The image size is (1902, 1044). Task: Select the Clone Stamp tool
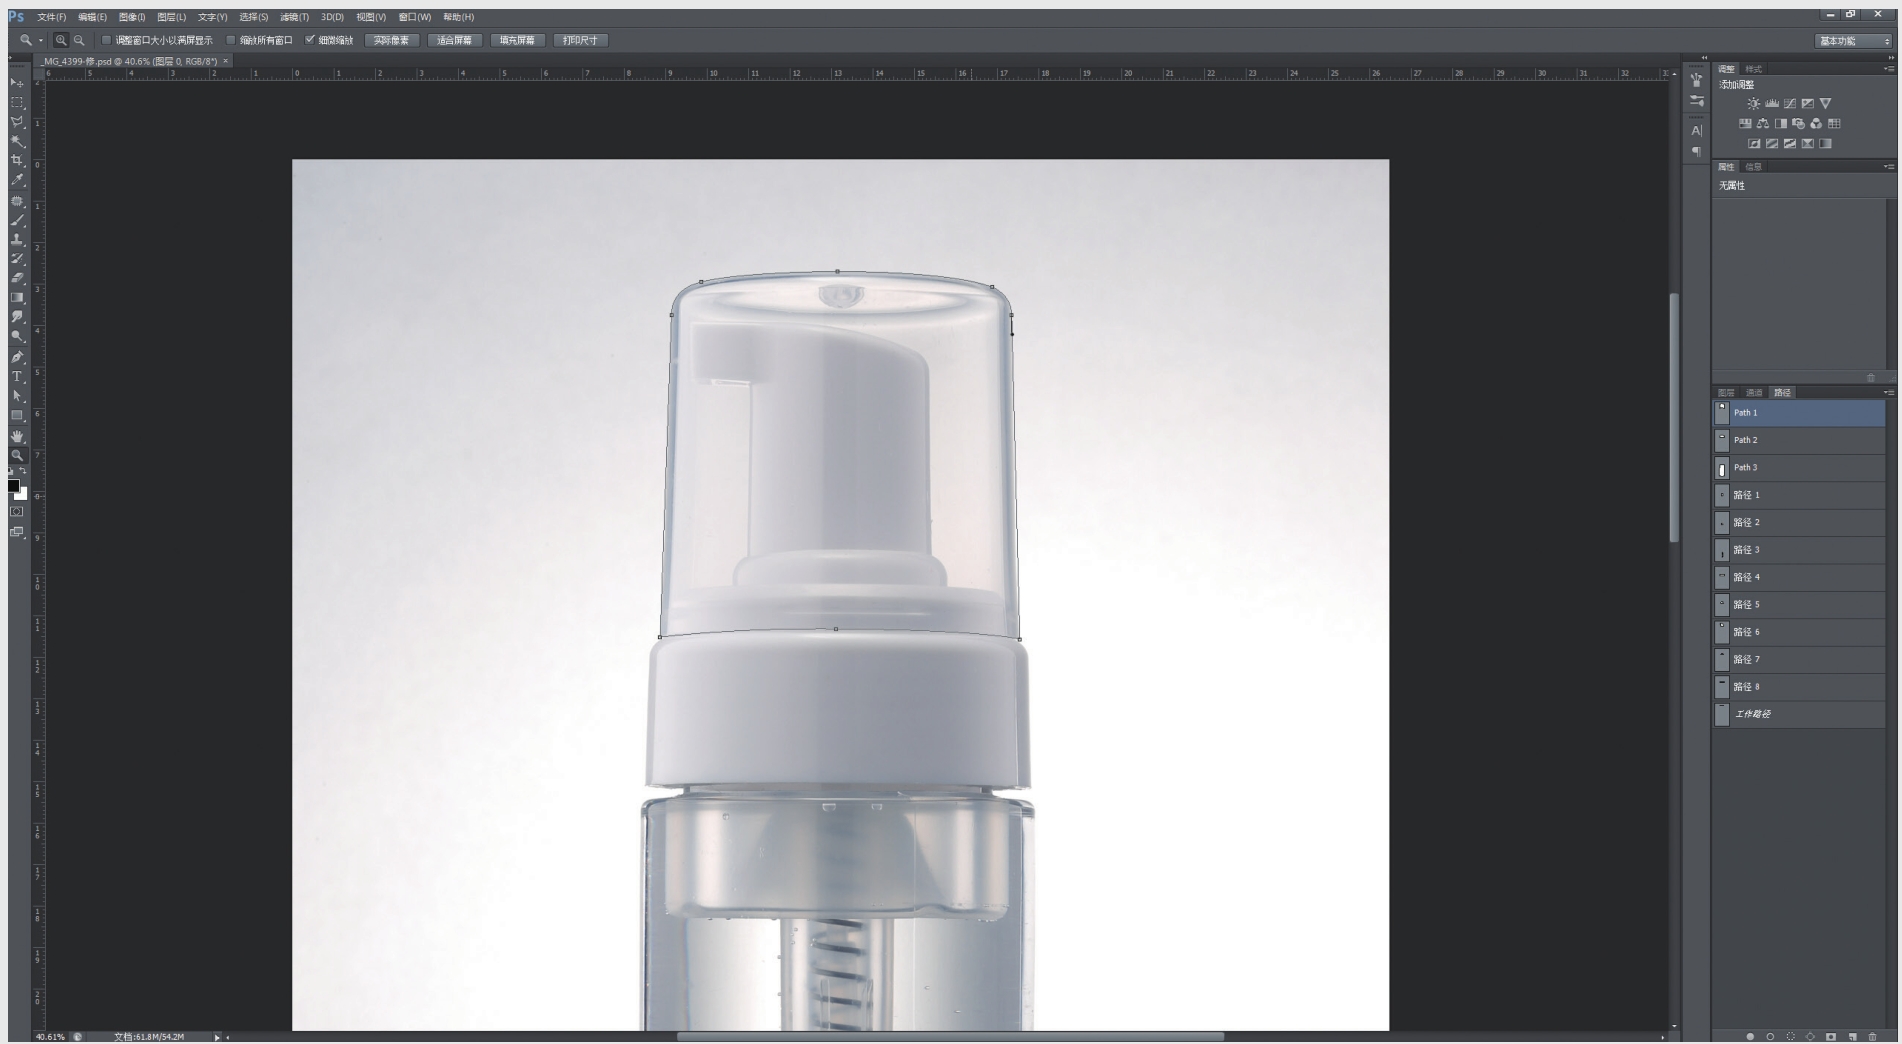coord(17,239)
